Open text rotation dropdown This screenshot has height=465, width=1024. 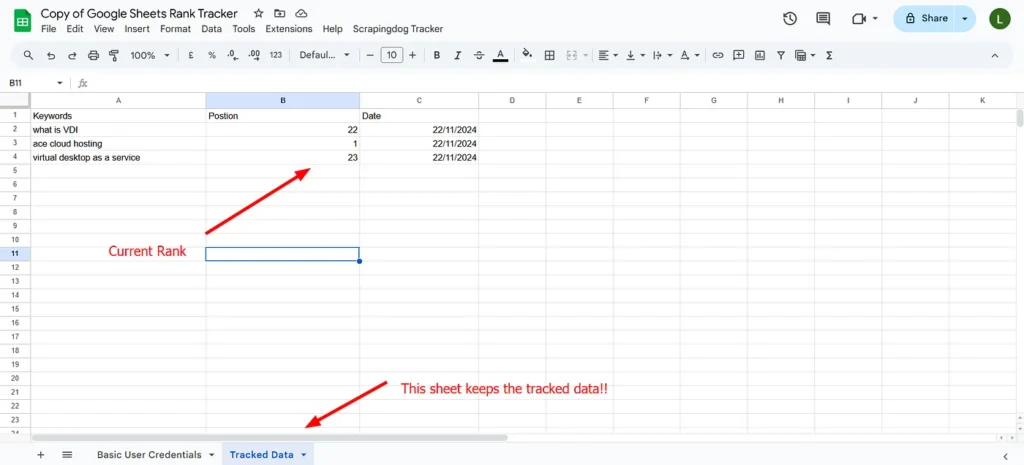690,56
